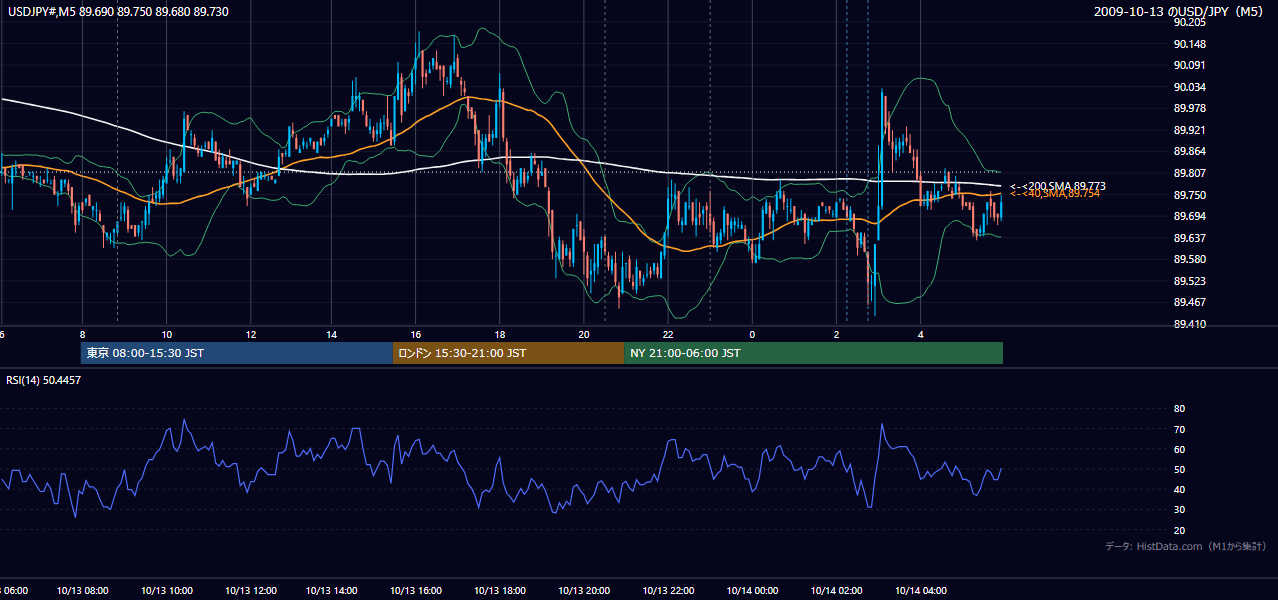Click the 40 SMA 89.754 label
This screenshot has width=1278, height=600.
(1055, 194)
